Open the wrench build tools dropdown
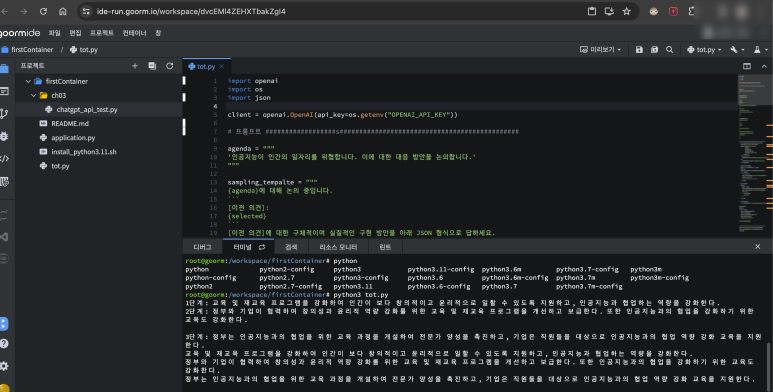This screenshot has height=392, width=773. pyautogui.click(x=737, y=50)
